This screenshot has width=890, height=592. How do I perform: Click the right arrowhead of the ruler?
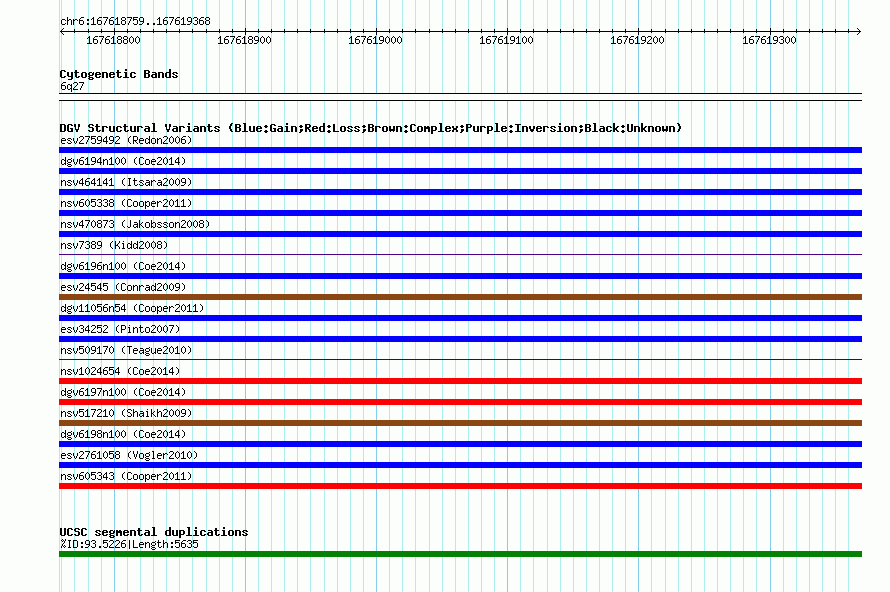859,31
